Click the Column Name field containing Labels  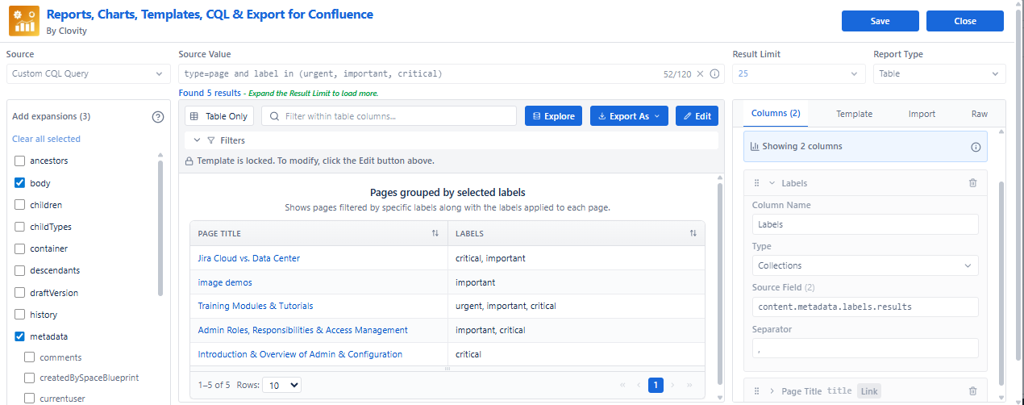[865, 224]
